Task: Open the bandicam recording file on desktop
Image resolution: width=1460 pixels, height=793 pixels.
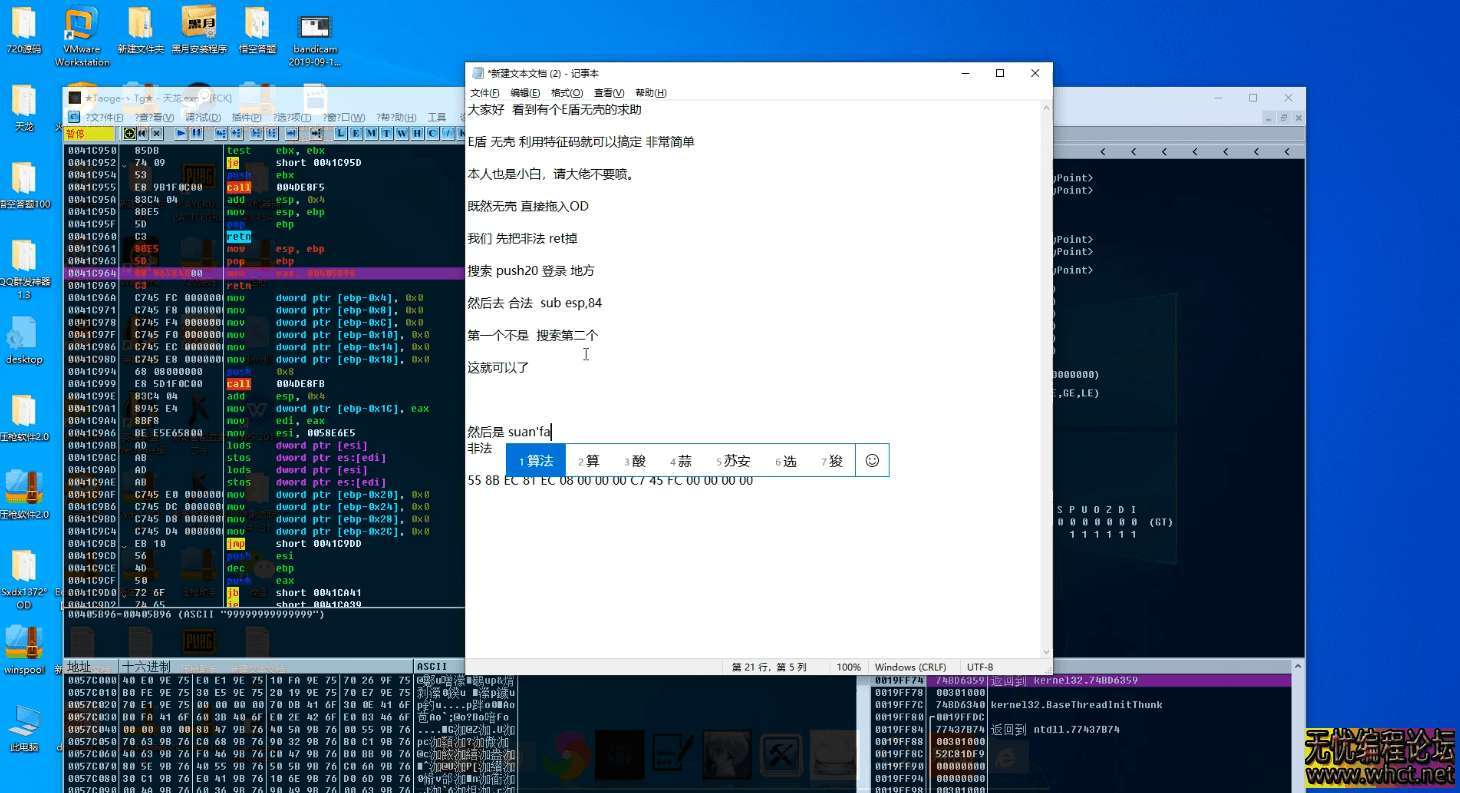Action: [x=315, y=25]
